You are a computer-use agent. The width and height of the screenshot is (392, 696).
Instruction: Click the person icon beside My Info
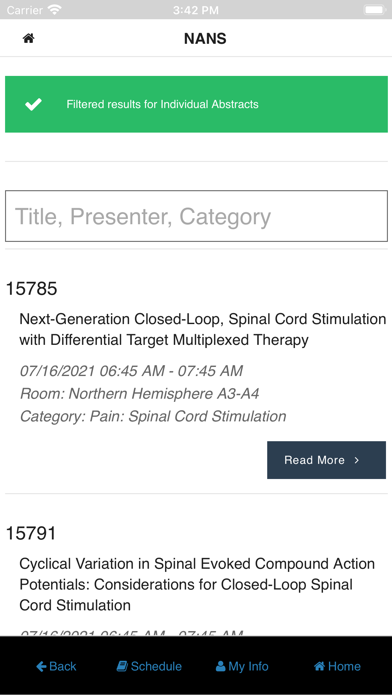220,666
